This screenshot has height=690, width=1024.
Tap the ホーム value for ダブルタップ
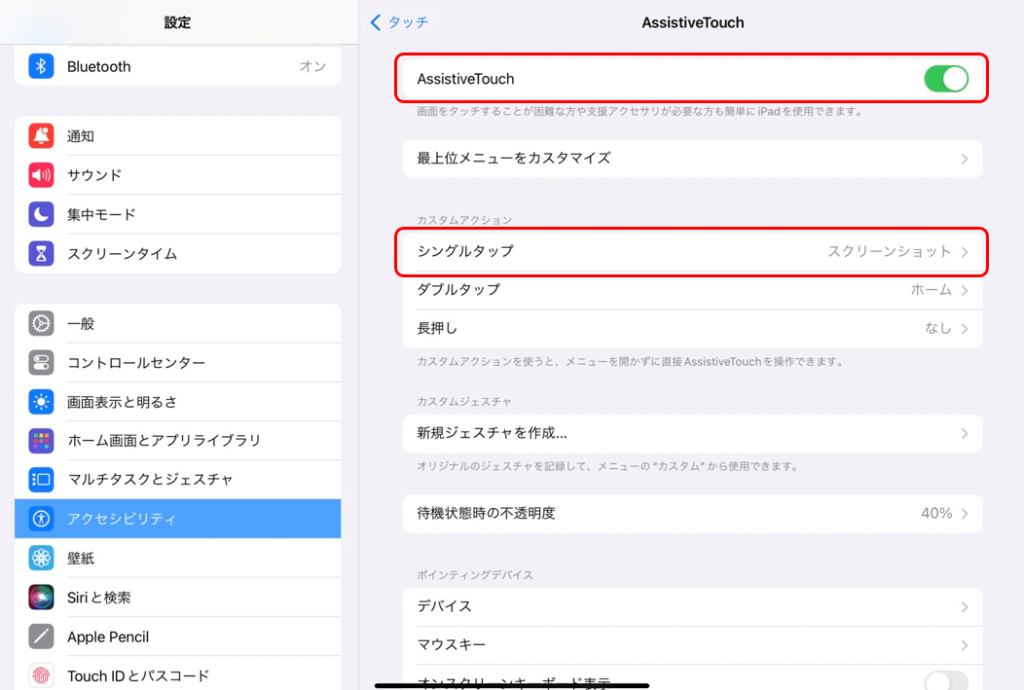(931, 290)
